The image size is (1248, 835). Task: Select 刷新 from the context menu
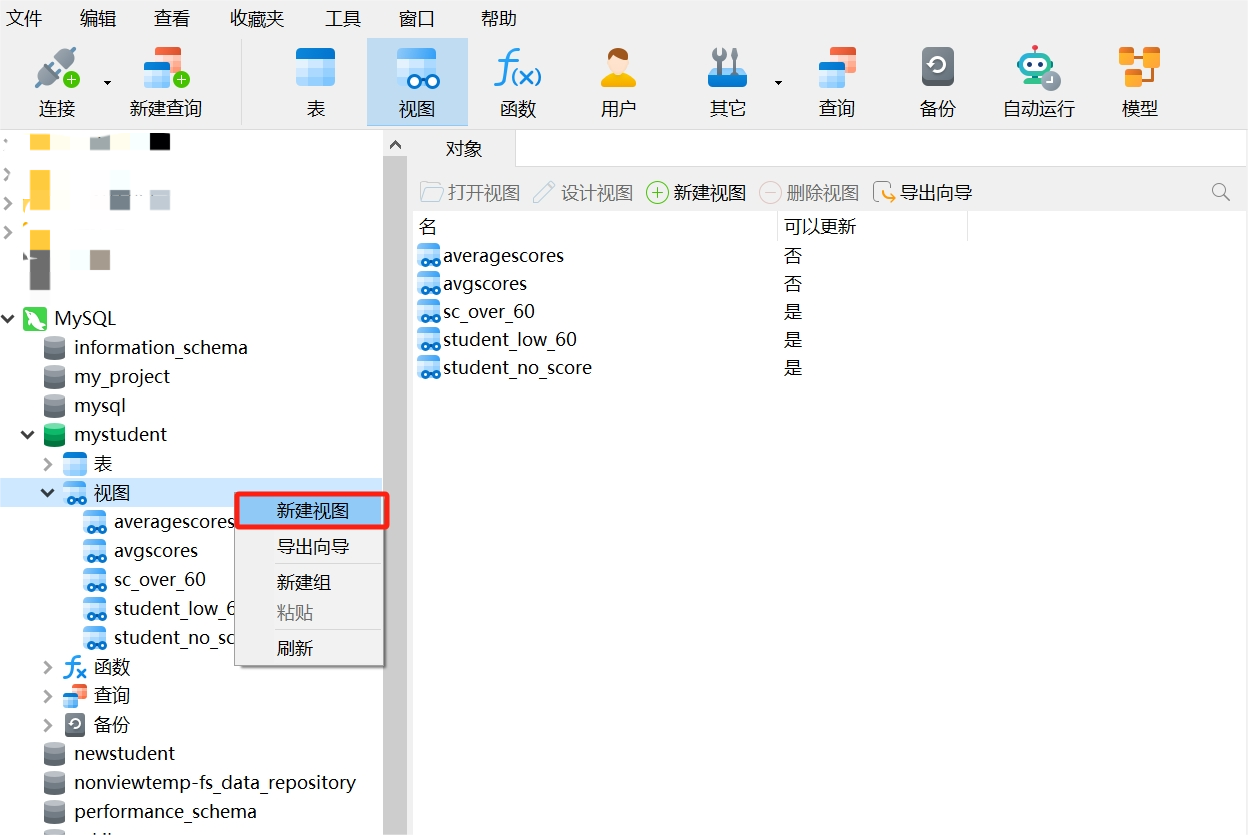[x=295, y=648]
